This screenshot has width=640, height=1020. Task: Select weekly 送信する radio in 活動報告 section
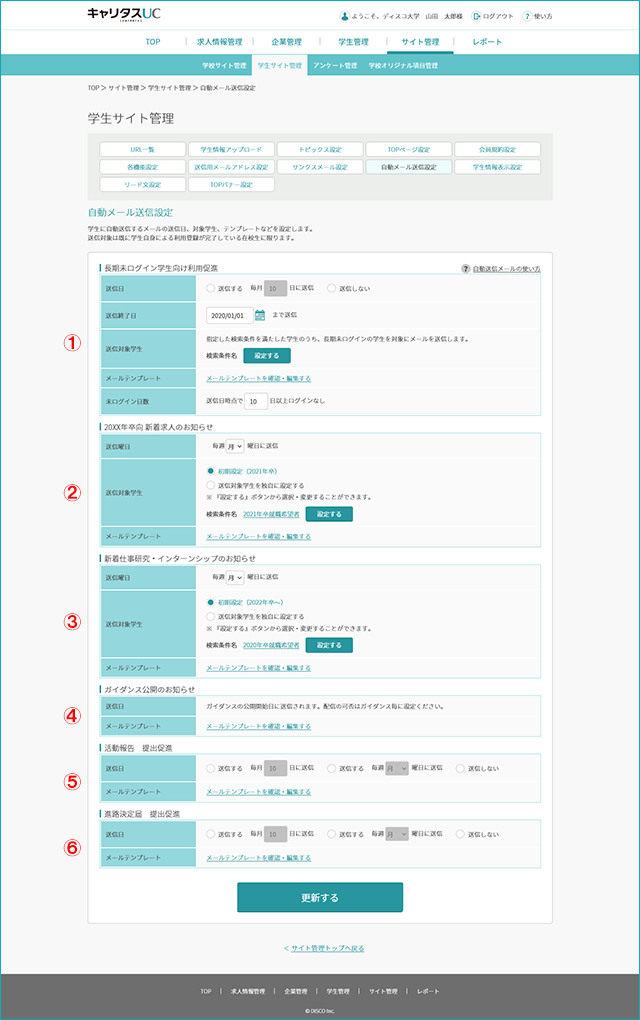[332, 768]
